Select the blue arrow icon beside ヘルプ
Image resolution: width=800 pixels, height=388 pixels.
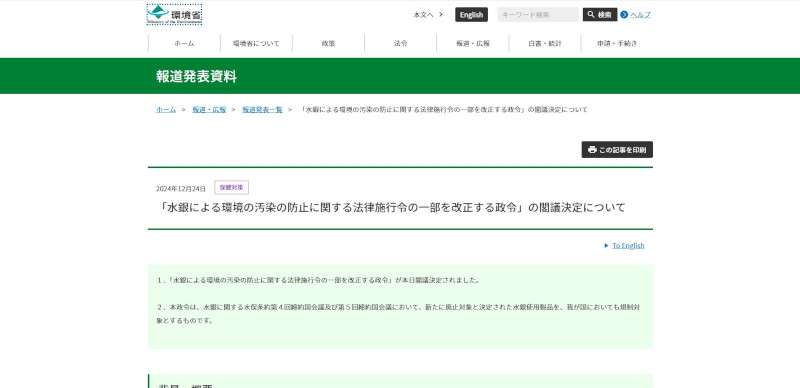click(x=624, y=15)
